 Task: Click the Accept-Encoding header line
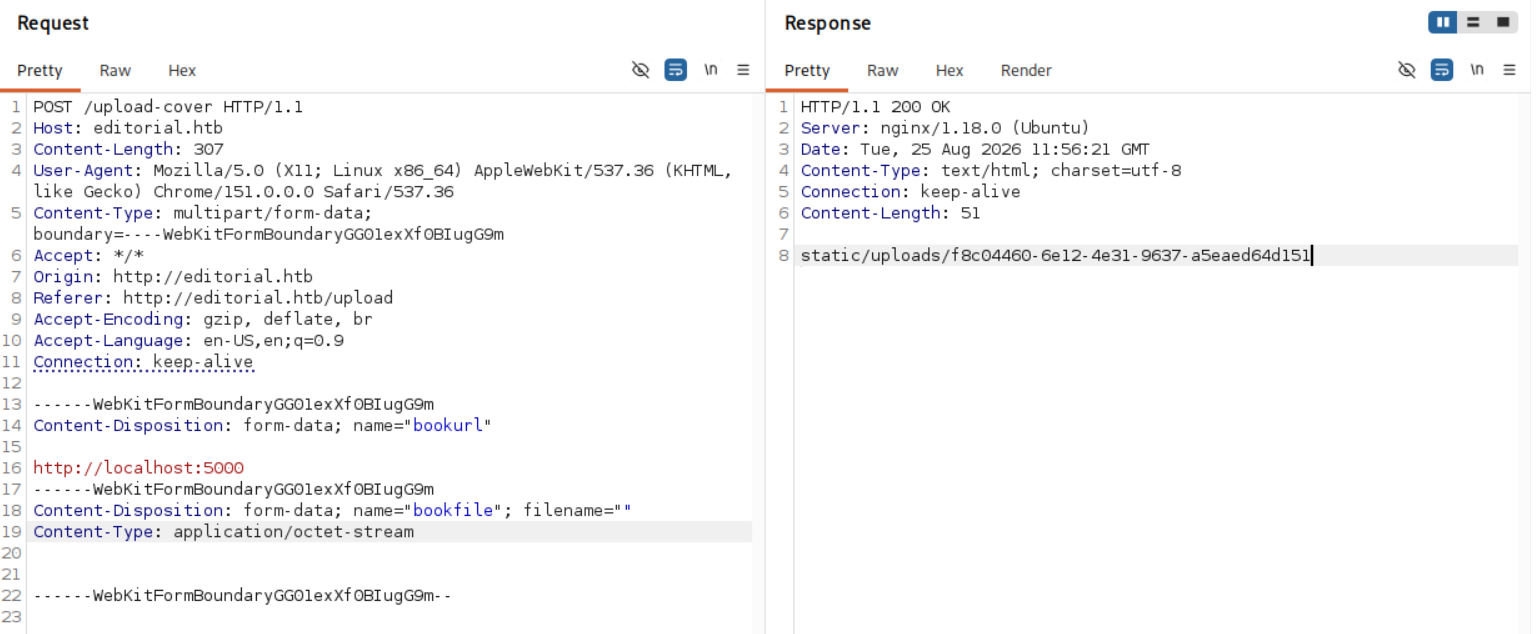pyautogui.click(x=203, y=319)
